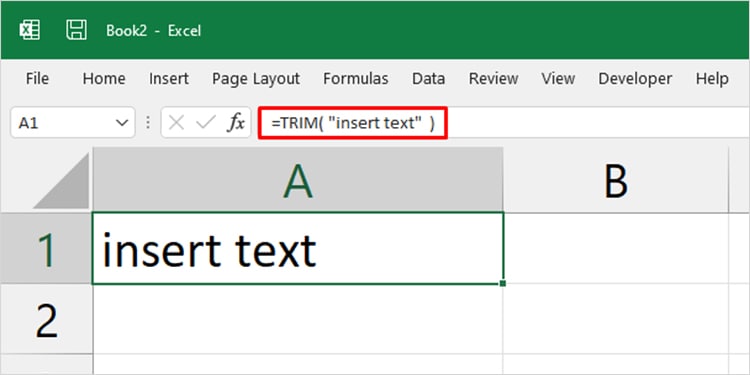Switch to the Data tab
The image size is (750, 375).
[429, 78]
